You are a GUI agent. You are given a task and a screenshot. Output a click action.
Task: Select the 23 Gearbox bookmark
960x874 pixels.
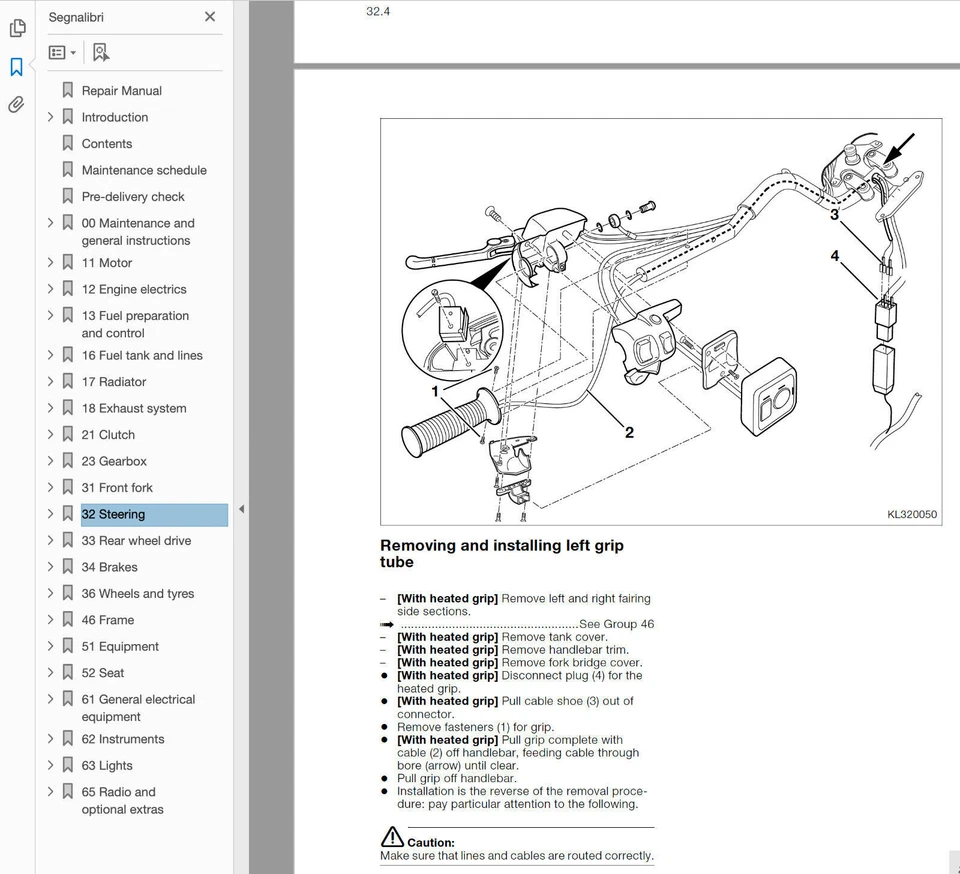[x=113, y=461]
